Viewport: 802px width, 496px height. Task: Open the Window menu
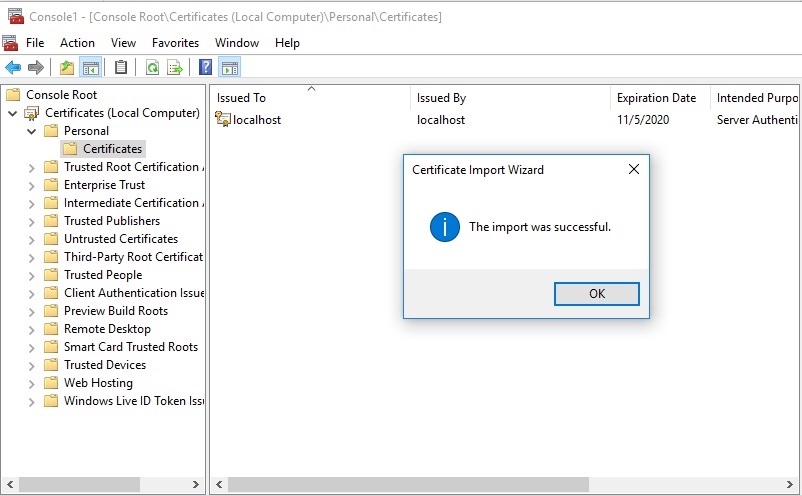click(x=237, y=42)
